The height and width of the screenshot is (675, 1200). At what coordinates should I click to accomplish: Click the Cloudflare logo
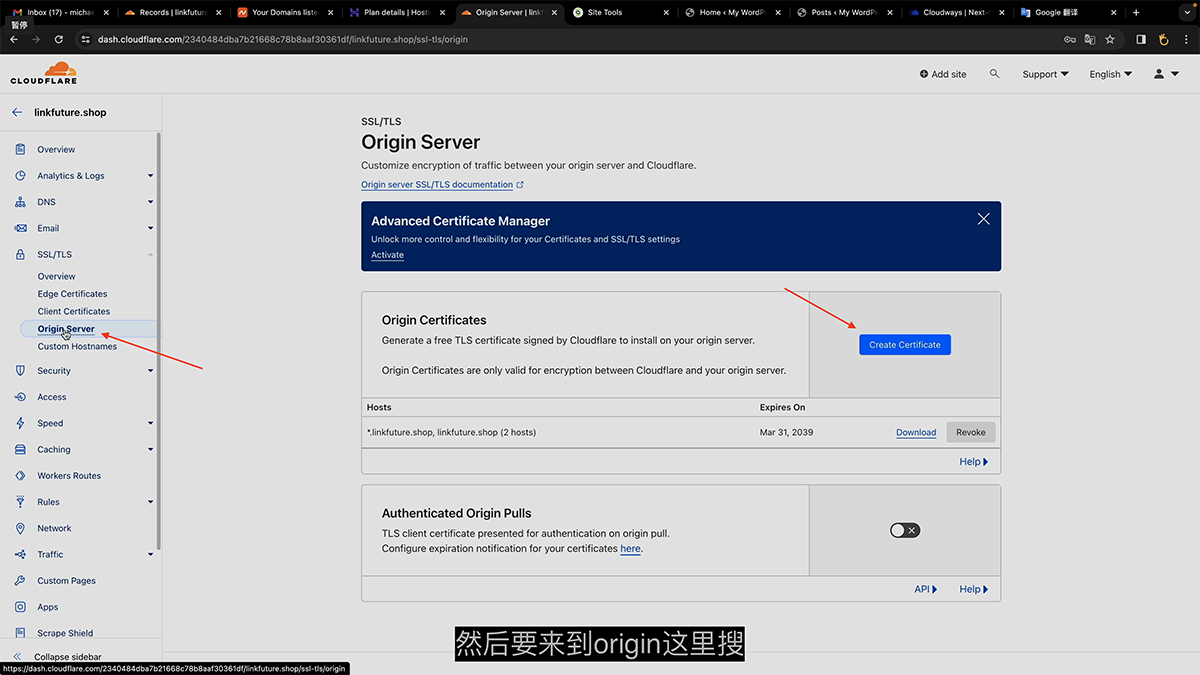coord(44,73)
